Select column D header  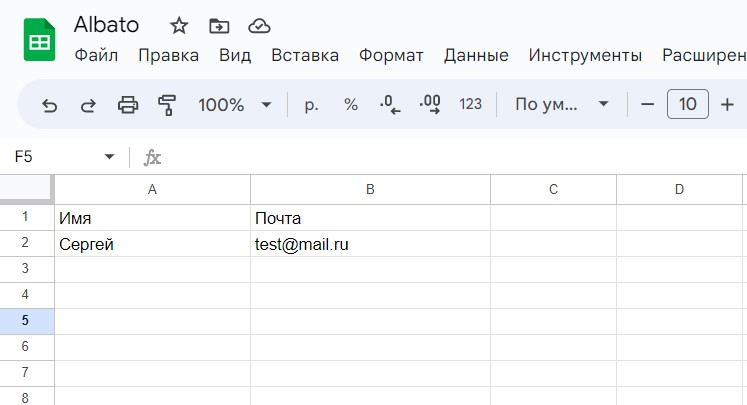[679, 190]
